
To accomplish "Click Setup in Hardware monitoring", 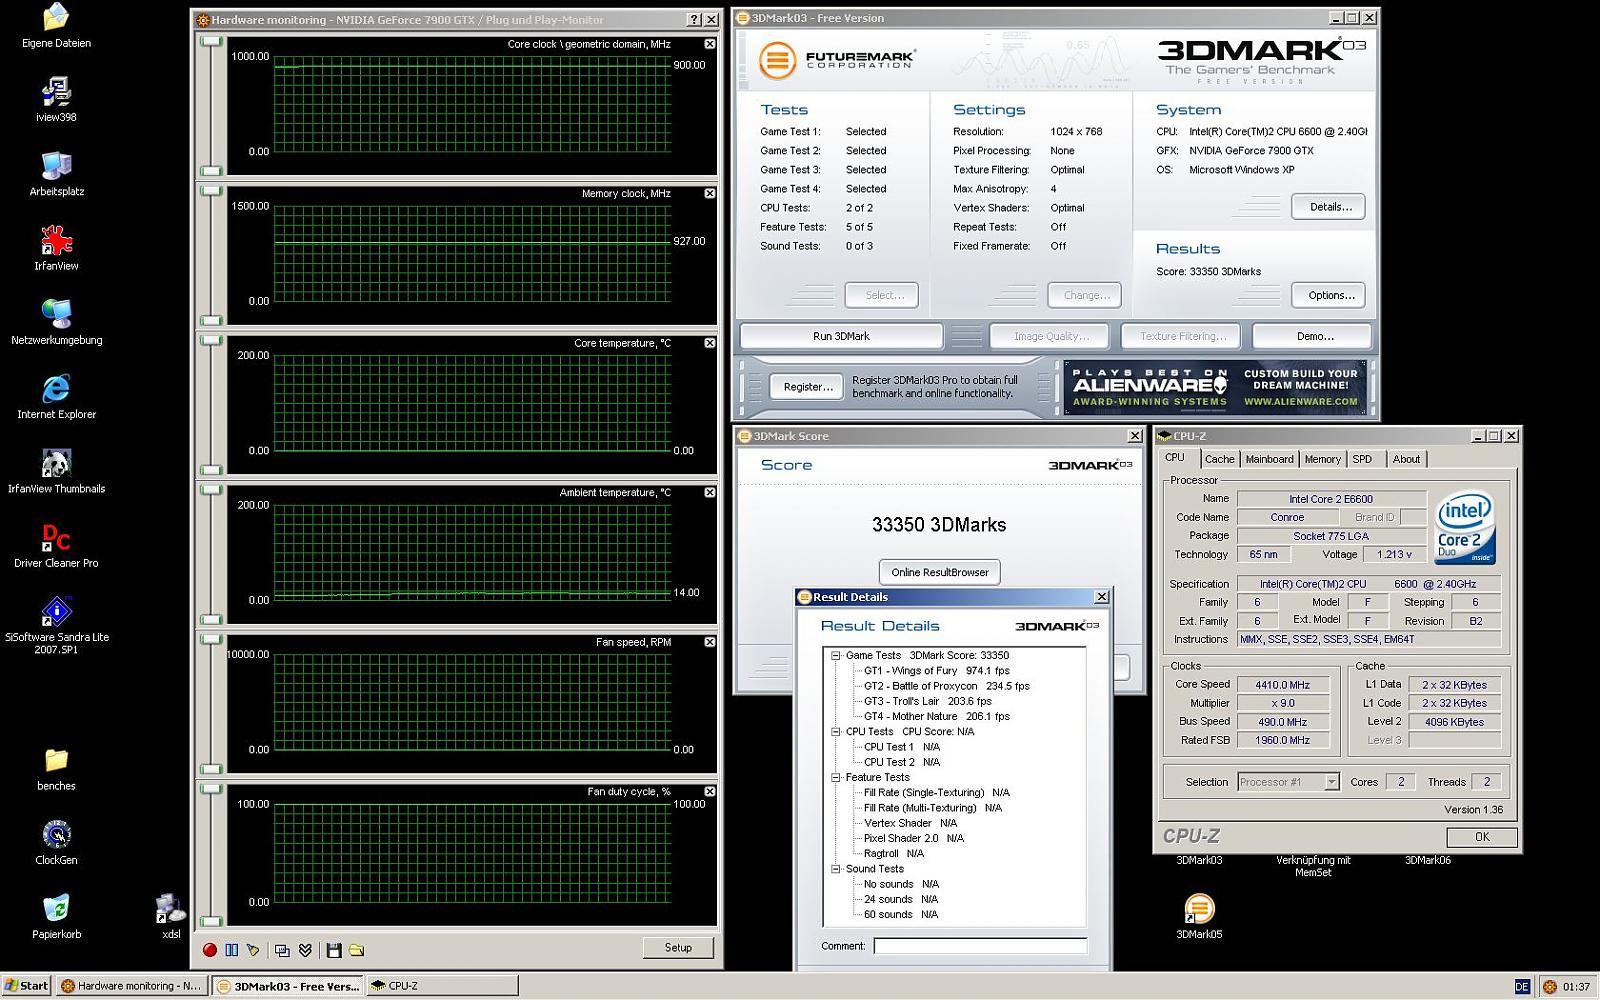I will 678,947.
